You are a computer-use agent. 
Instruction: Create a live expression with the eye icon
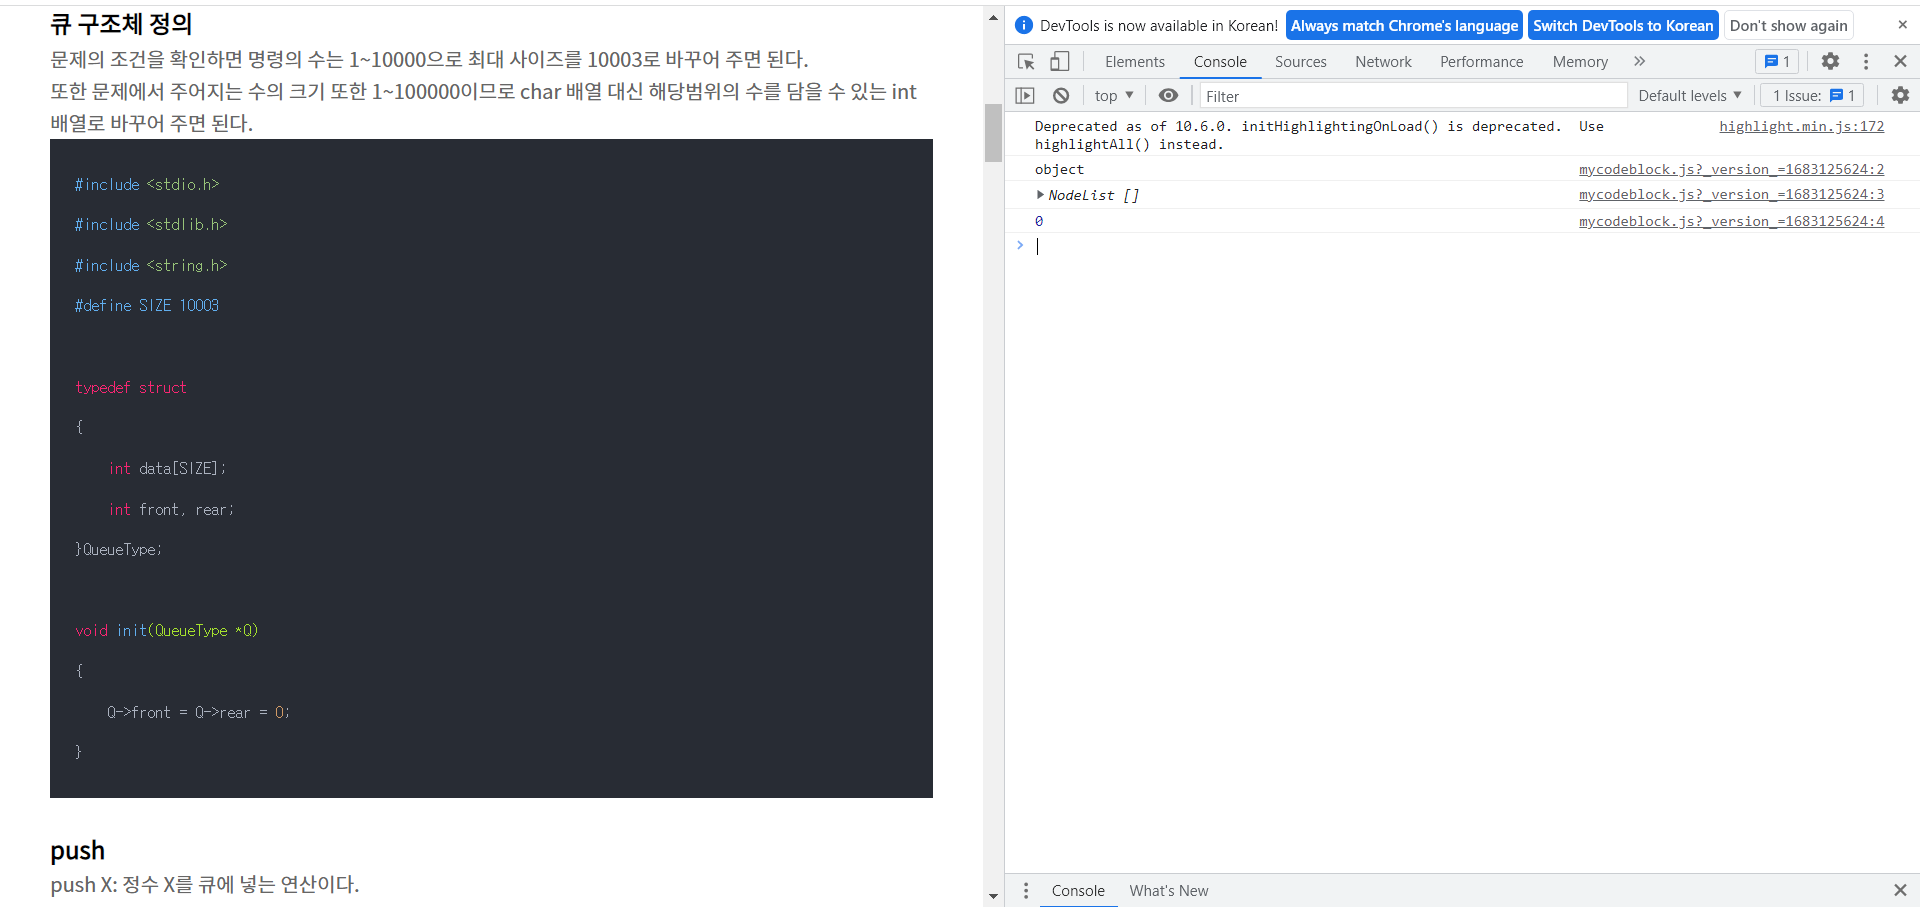click(x=1168, y=95)
